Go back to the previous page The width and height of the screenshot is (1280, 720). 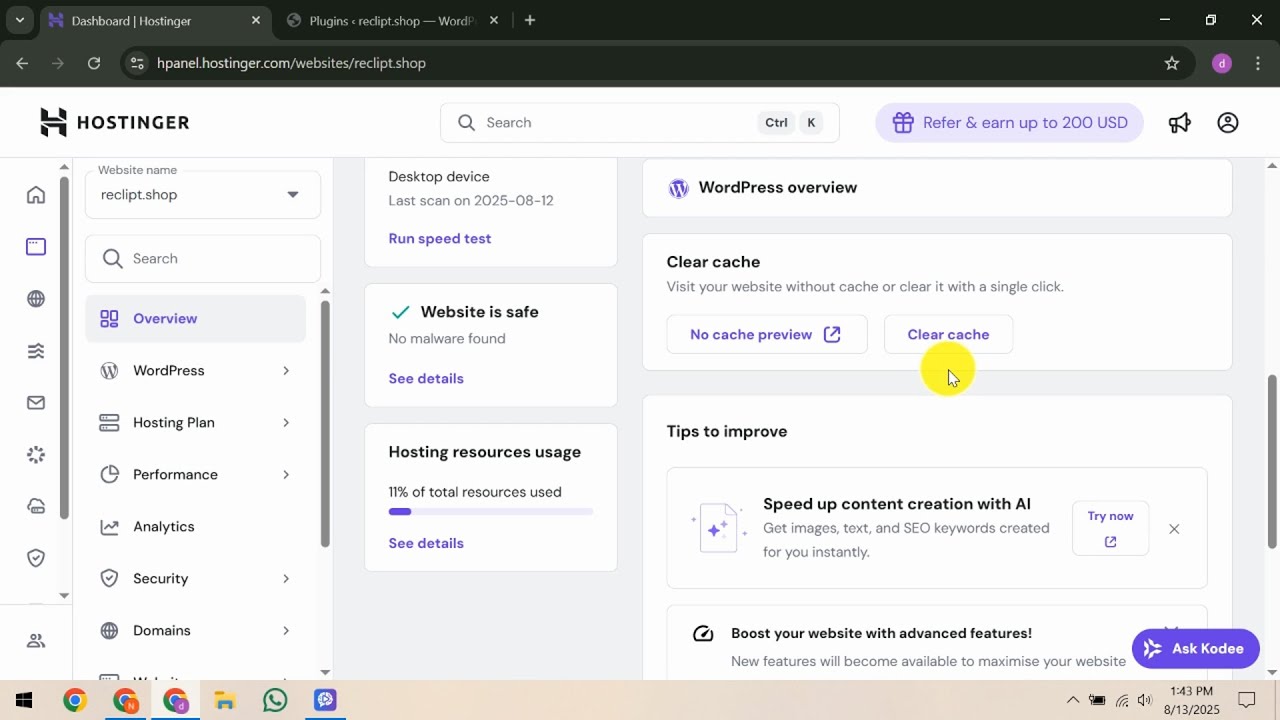pos(22,63)
